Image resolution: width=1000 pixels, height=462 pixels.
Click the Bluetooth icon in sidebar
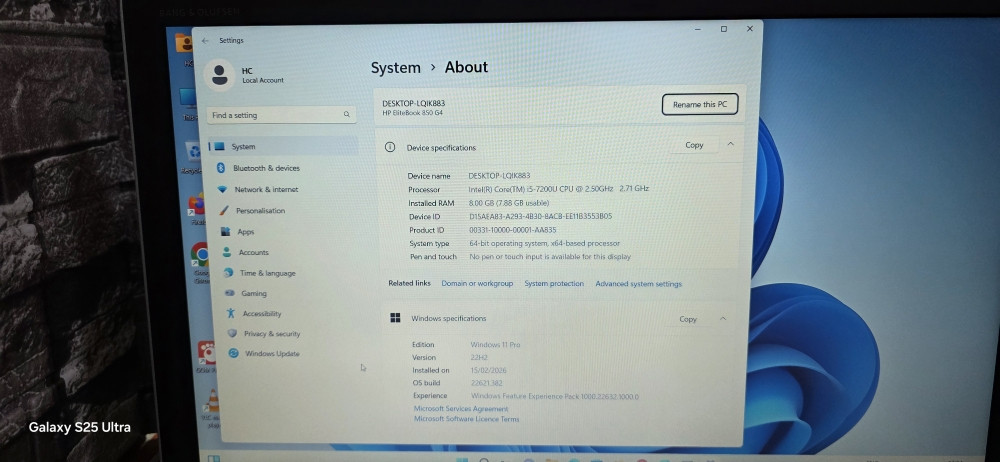[221, 168]
